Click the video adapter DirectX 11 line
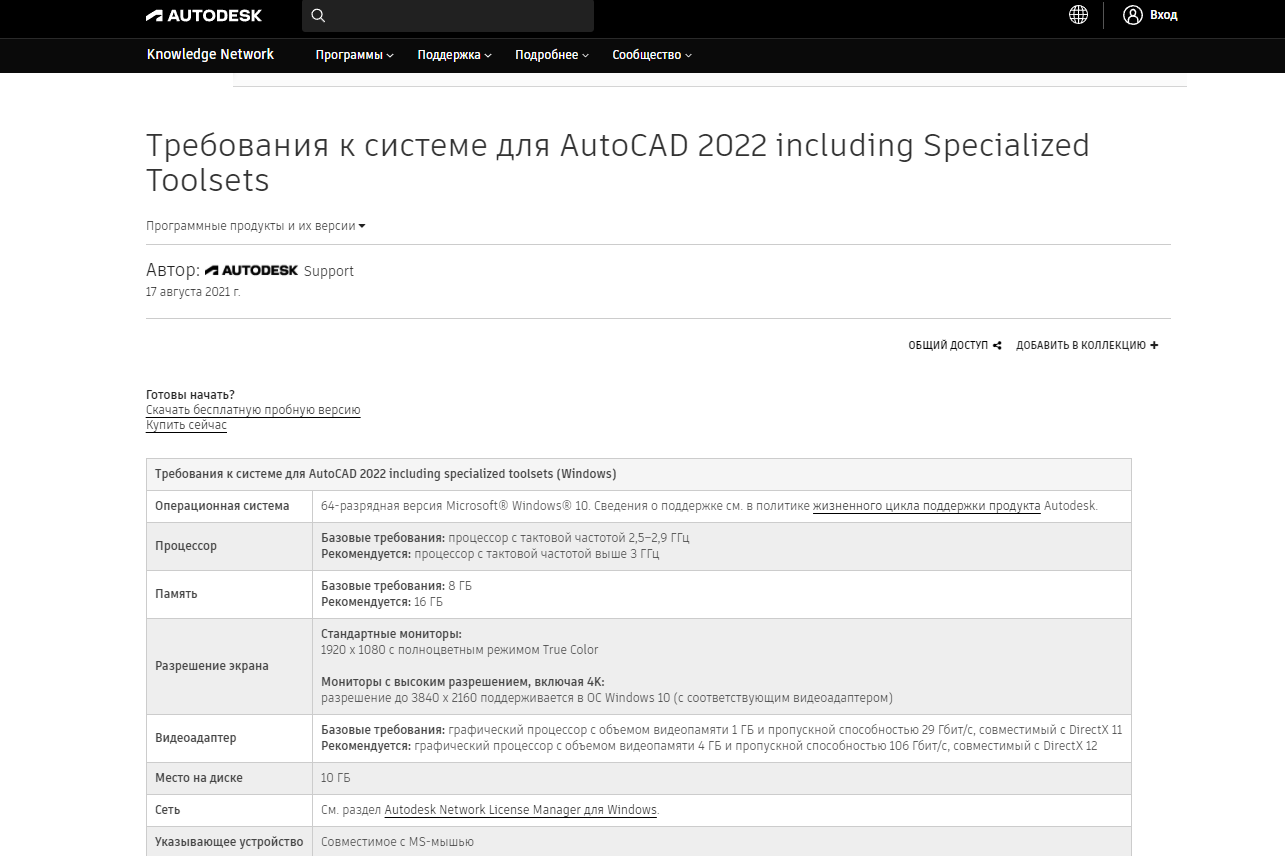 pos(722,730)
